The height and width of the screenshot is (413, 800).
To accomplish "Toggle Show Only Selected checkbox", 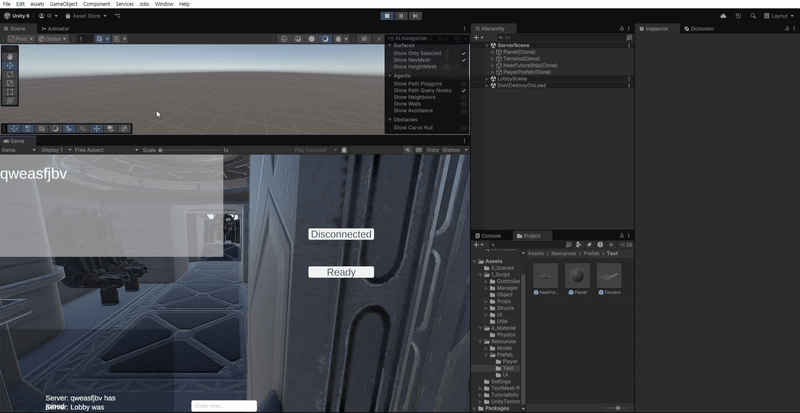I will (464, 53).
